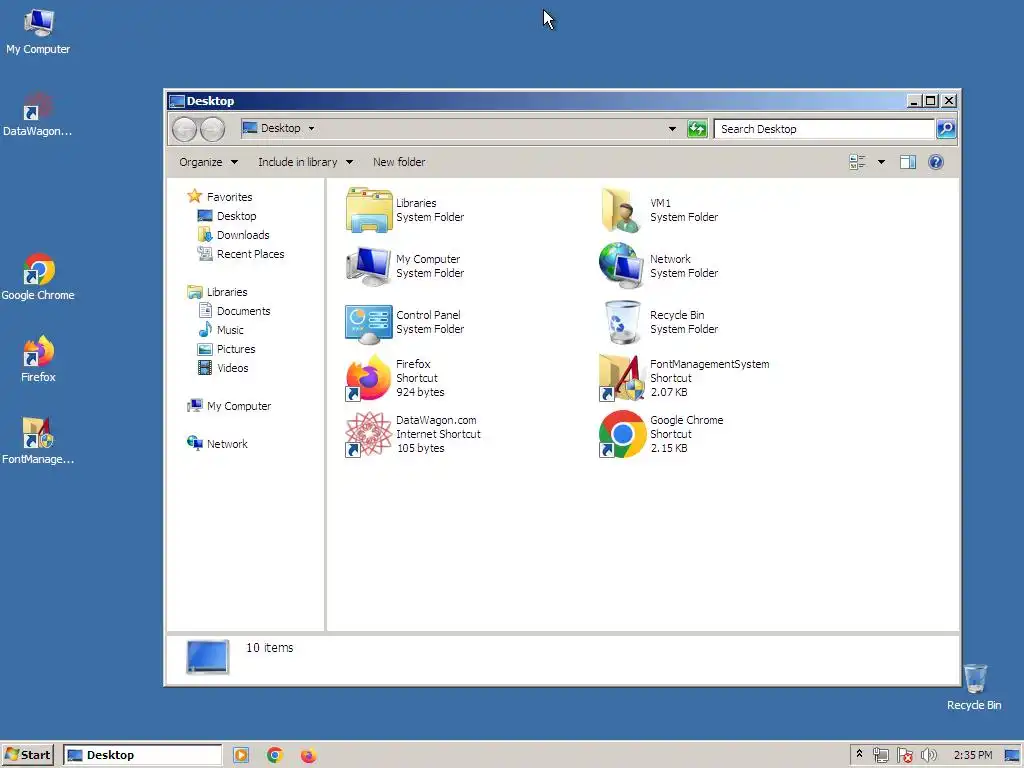
Task: Select Network in the navigation pane
Action: (x=217, y=443)
